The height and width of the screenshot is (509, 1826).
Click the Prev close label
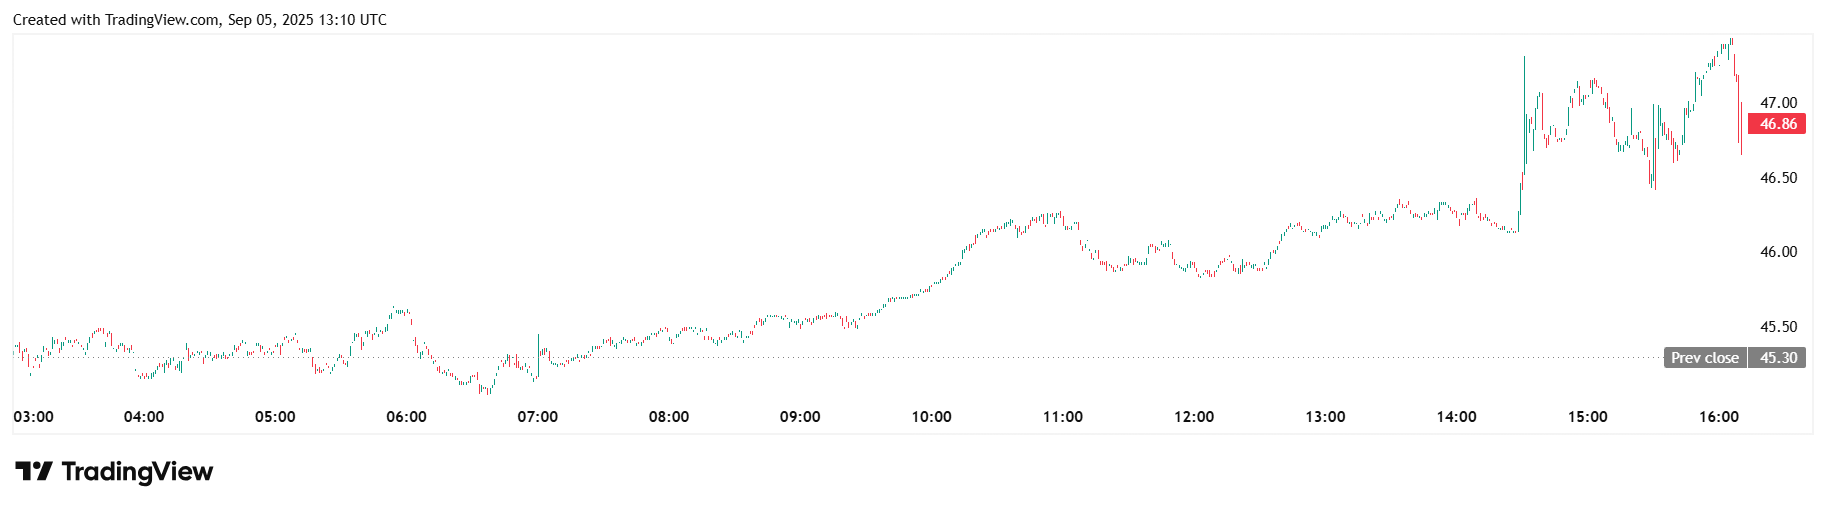pyautogui.click(x=1705, y=358)
